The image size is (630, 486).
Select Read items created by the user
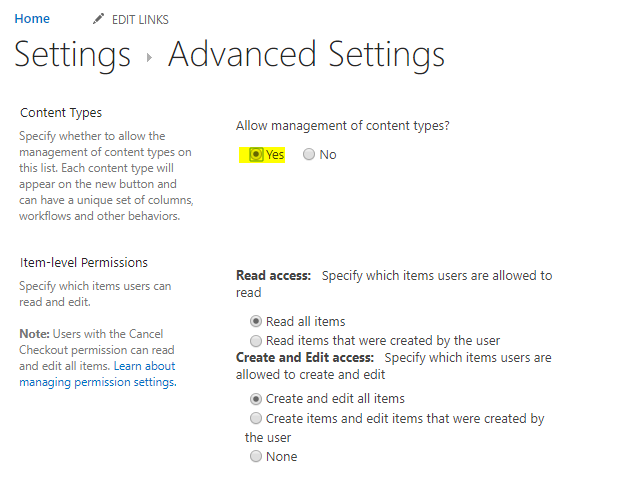click(x=256, y=341)
